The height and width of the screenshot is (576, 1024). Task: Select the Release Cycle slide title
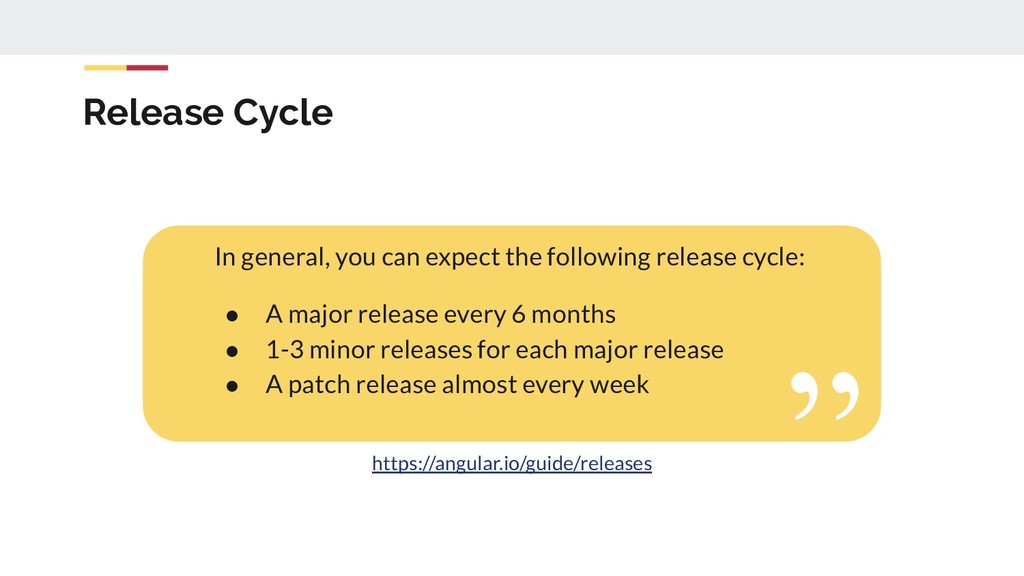pyautogui.click(x=208, y=112)
